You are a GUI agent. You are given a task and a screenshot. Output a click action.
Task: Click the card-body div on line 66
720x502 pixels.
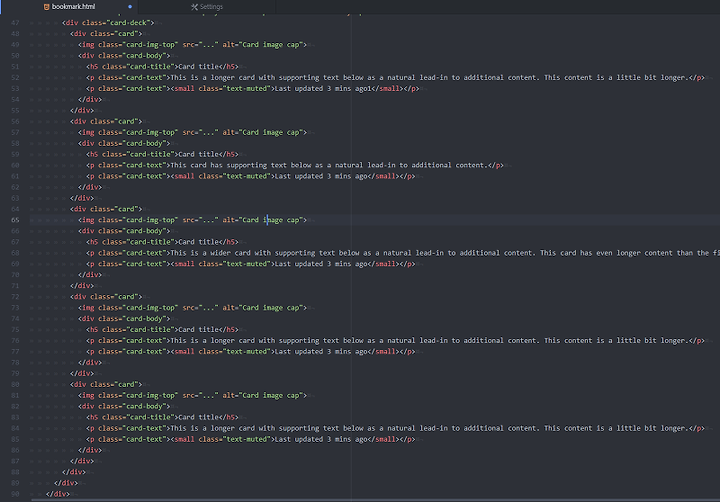124,231
